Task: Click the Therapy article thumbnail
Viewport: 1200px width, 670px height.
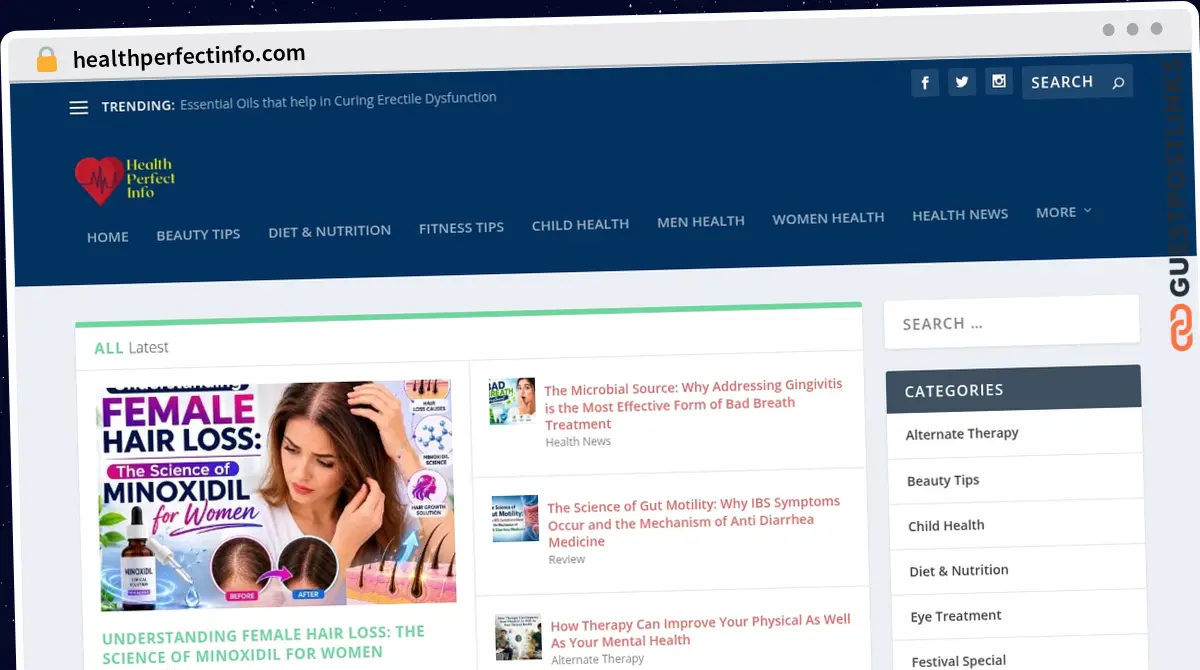Action: pos(518,636)
